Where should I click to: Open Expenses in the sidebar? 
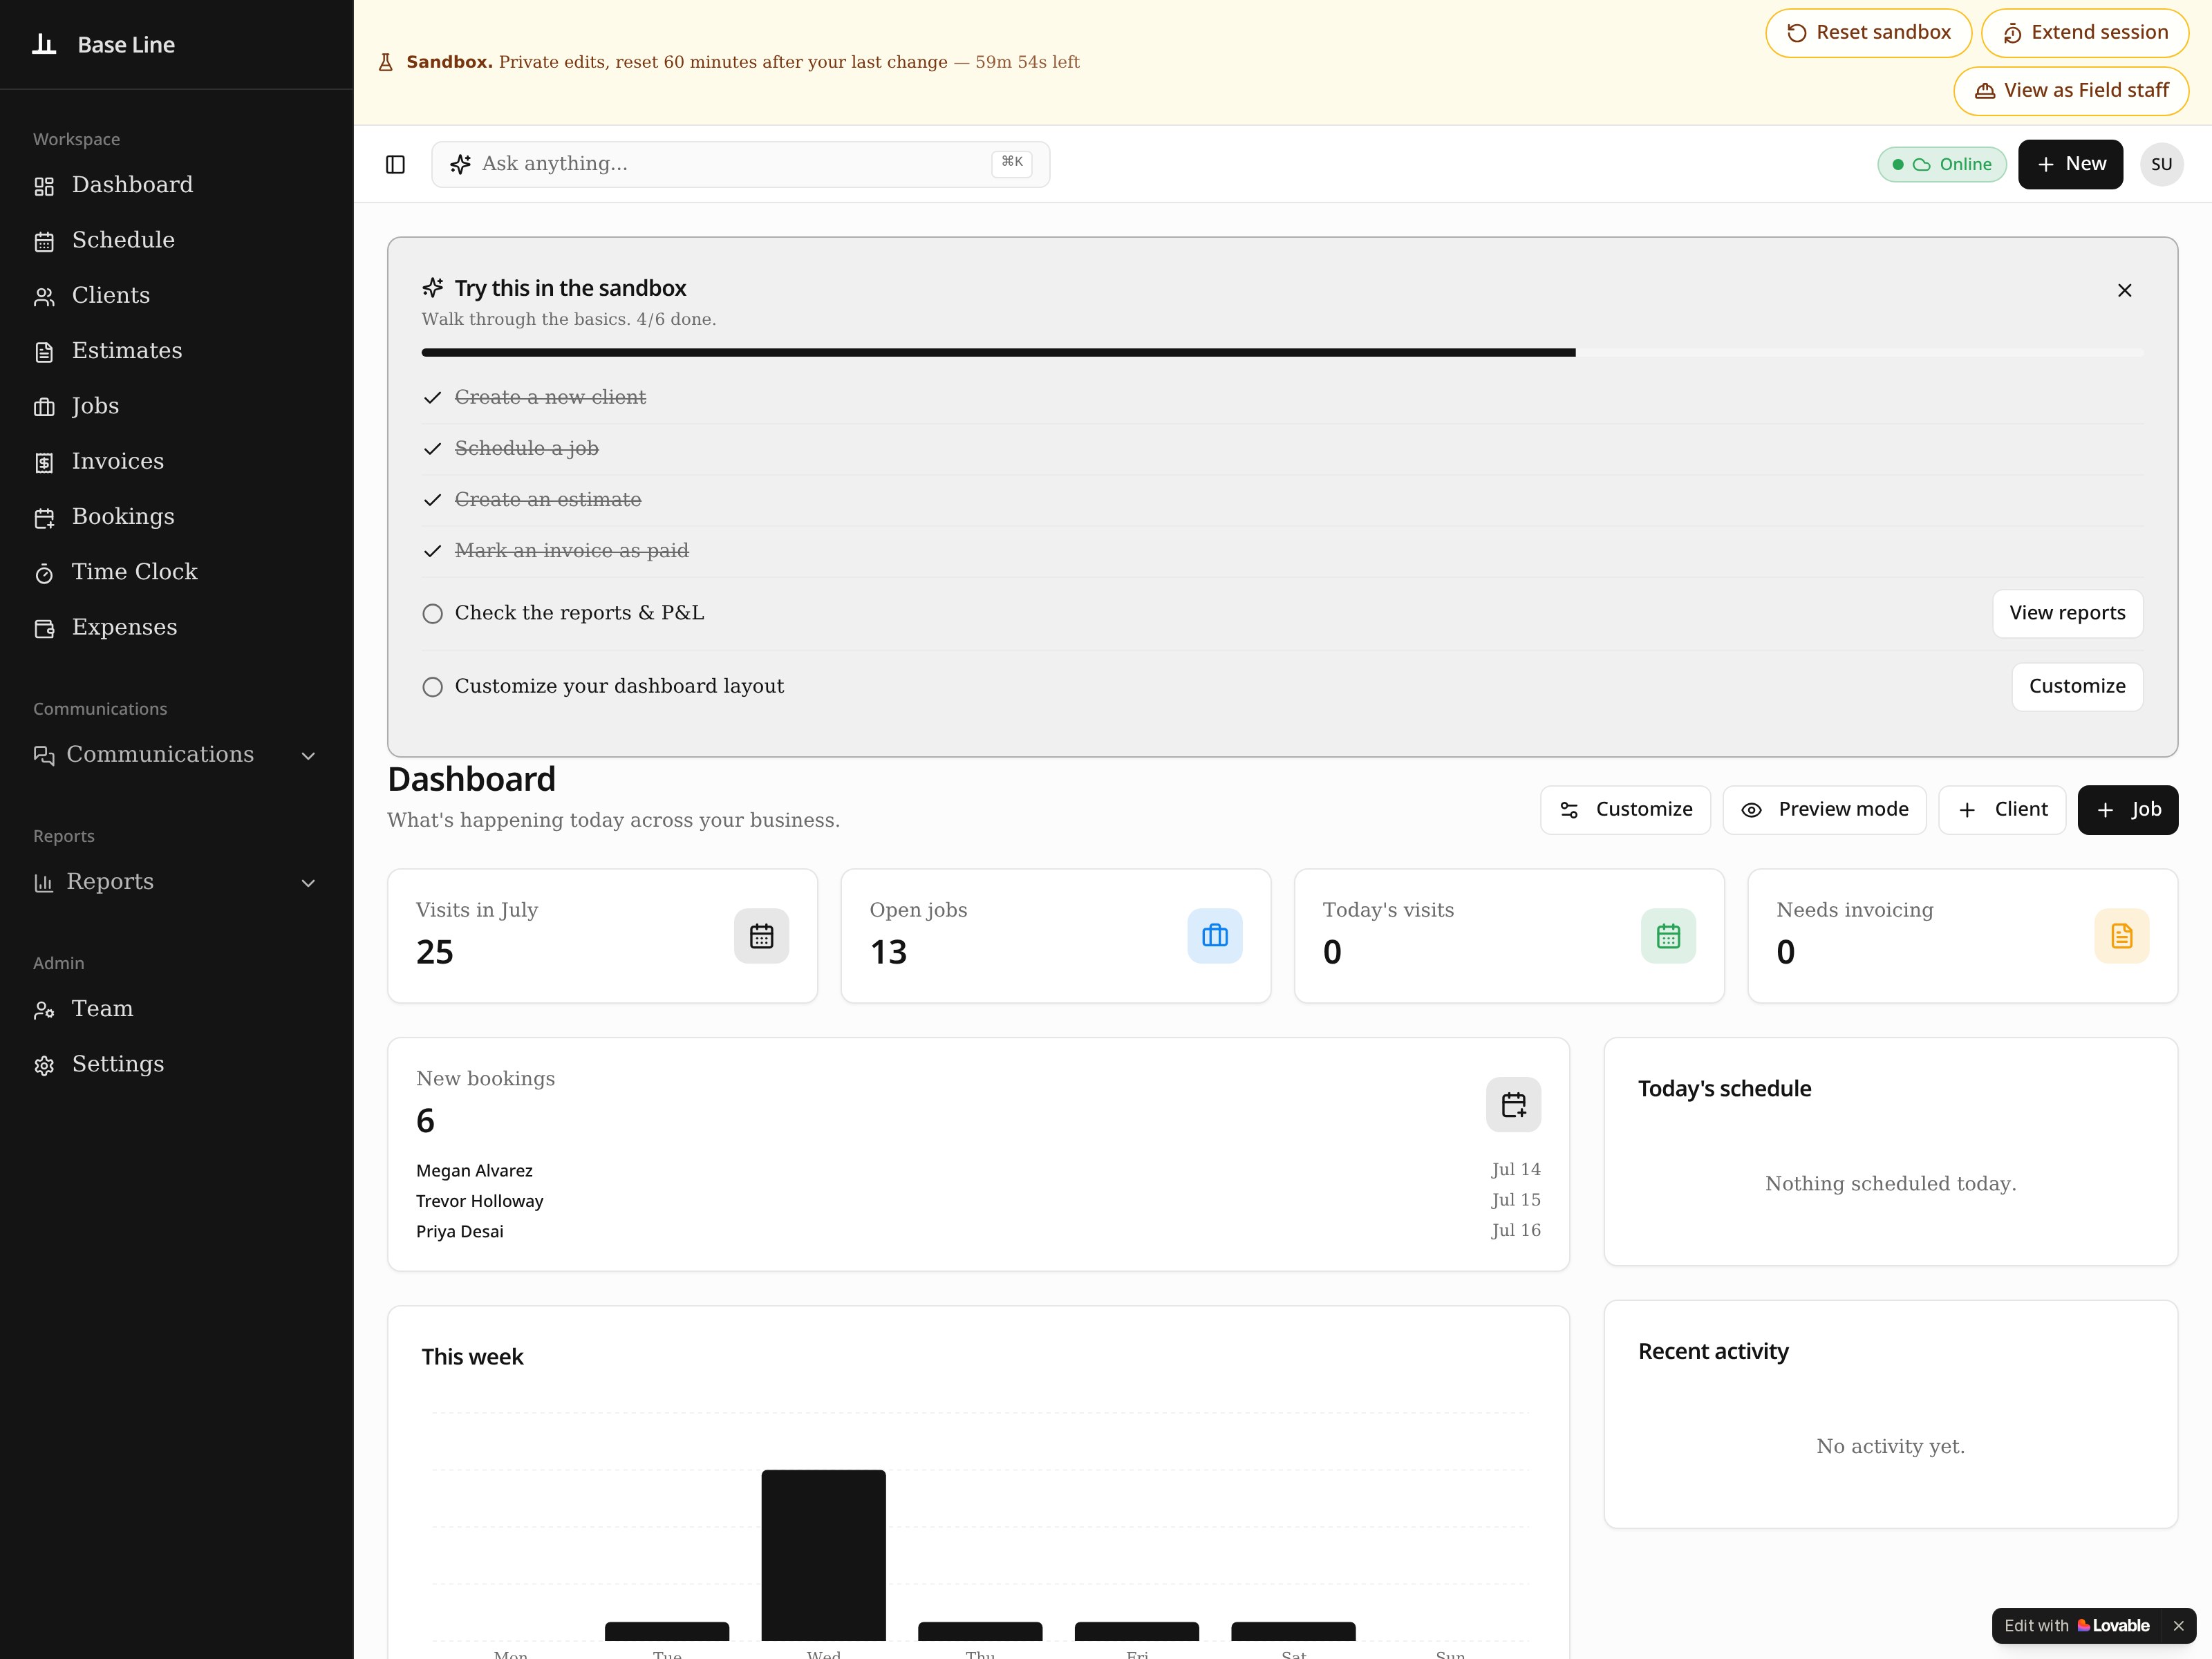(176, 628)
